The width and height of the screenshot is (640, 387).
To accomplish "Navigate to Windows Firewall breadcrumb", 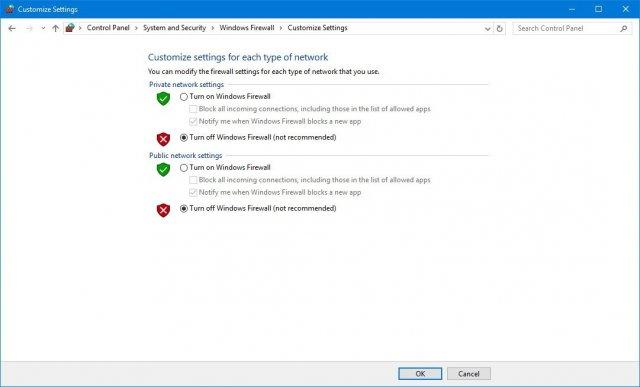I will pyautogui.click(x=247, y=28).
